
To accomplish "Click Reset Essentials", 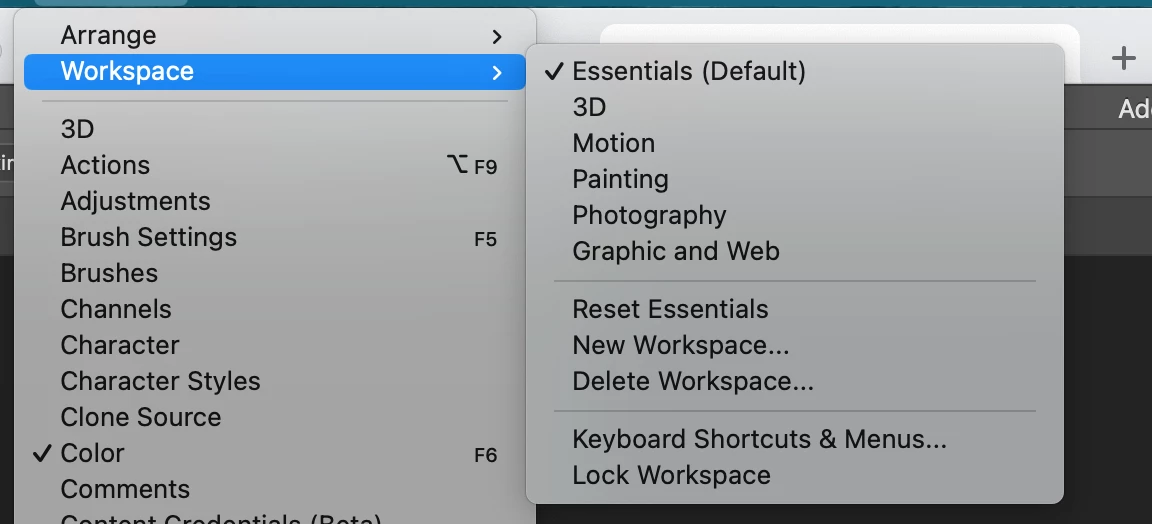I will click(x=670, y=310).
